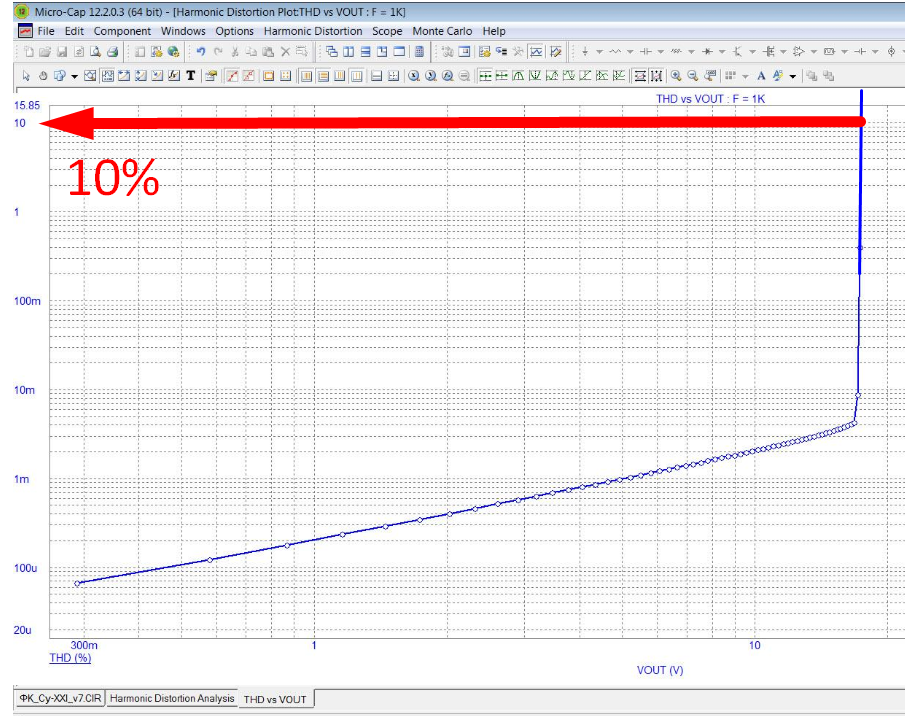
Task: Click the THD (%) axis label link
Action: tap(70, 658)
